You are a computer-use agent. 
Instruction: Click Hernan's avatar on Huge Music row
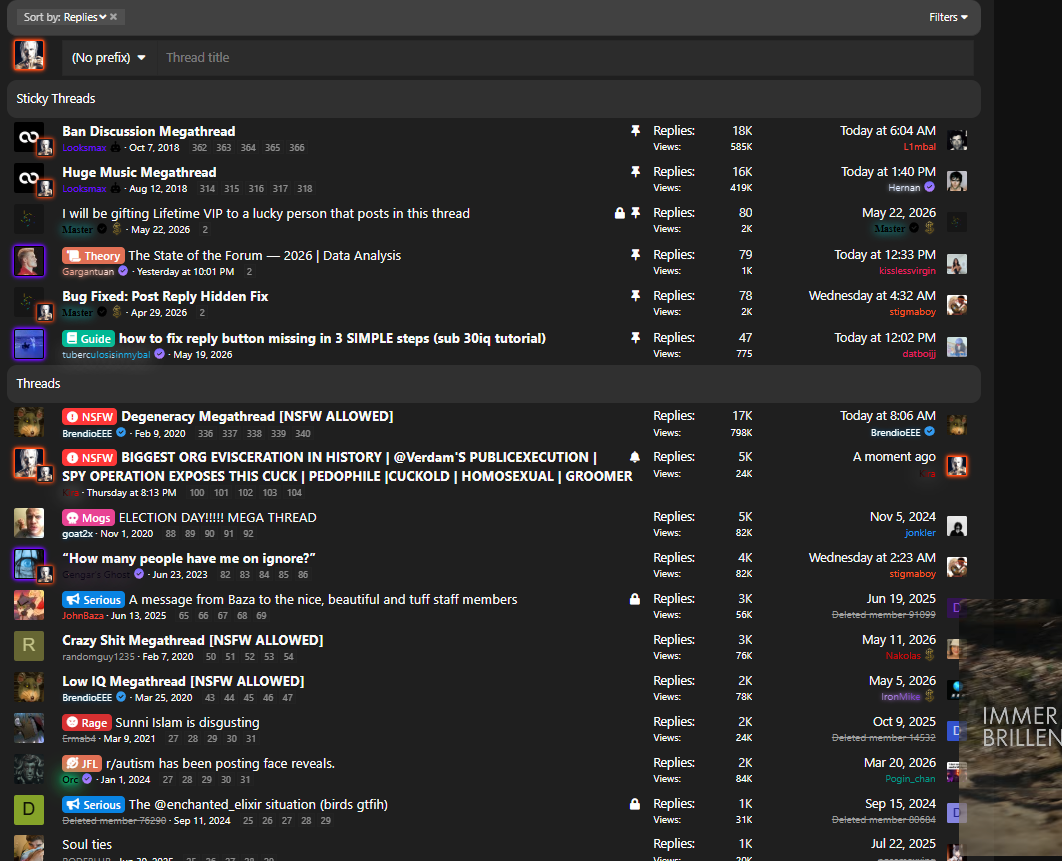coord(956,181)
